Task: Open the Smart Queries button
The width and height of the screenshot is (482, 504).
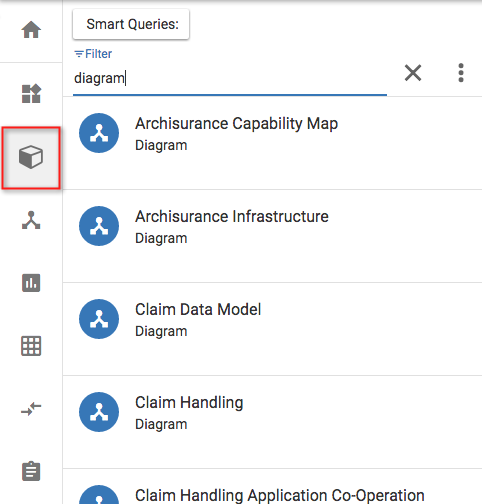Action: click(131, 24)
